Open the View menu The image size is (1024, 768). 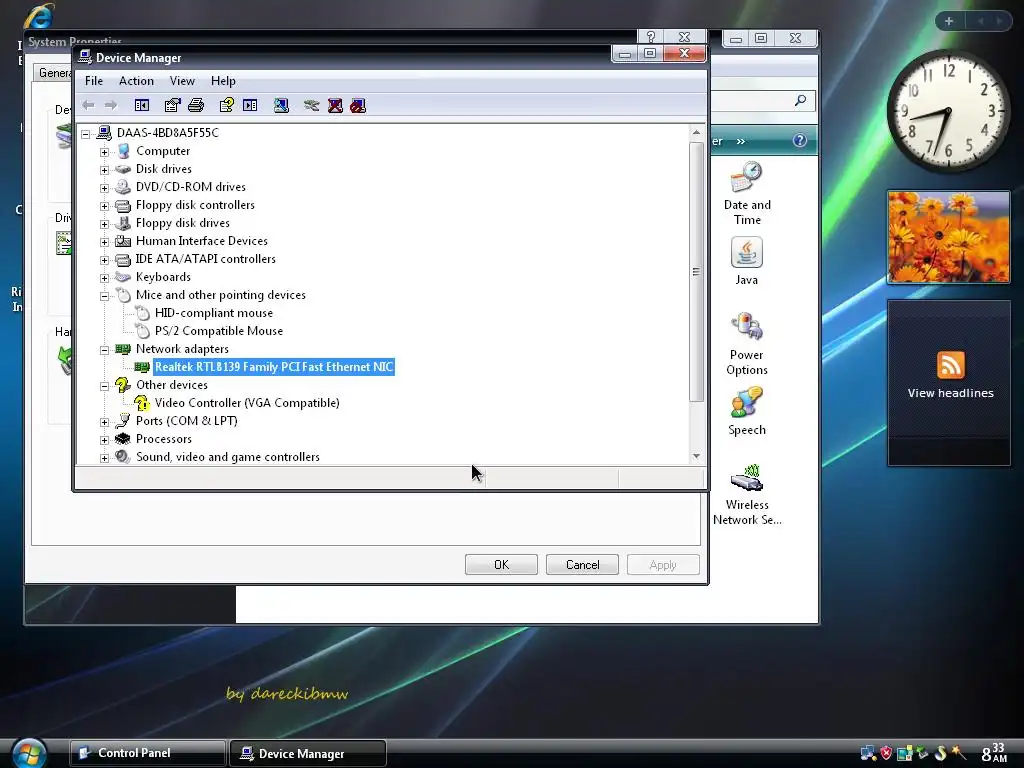(182, 81)
